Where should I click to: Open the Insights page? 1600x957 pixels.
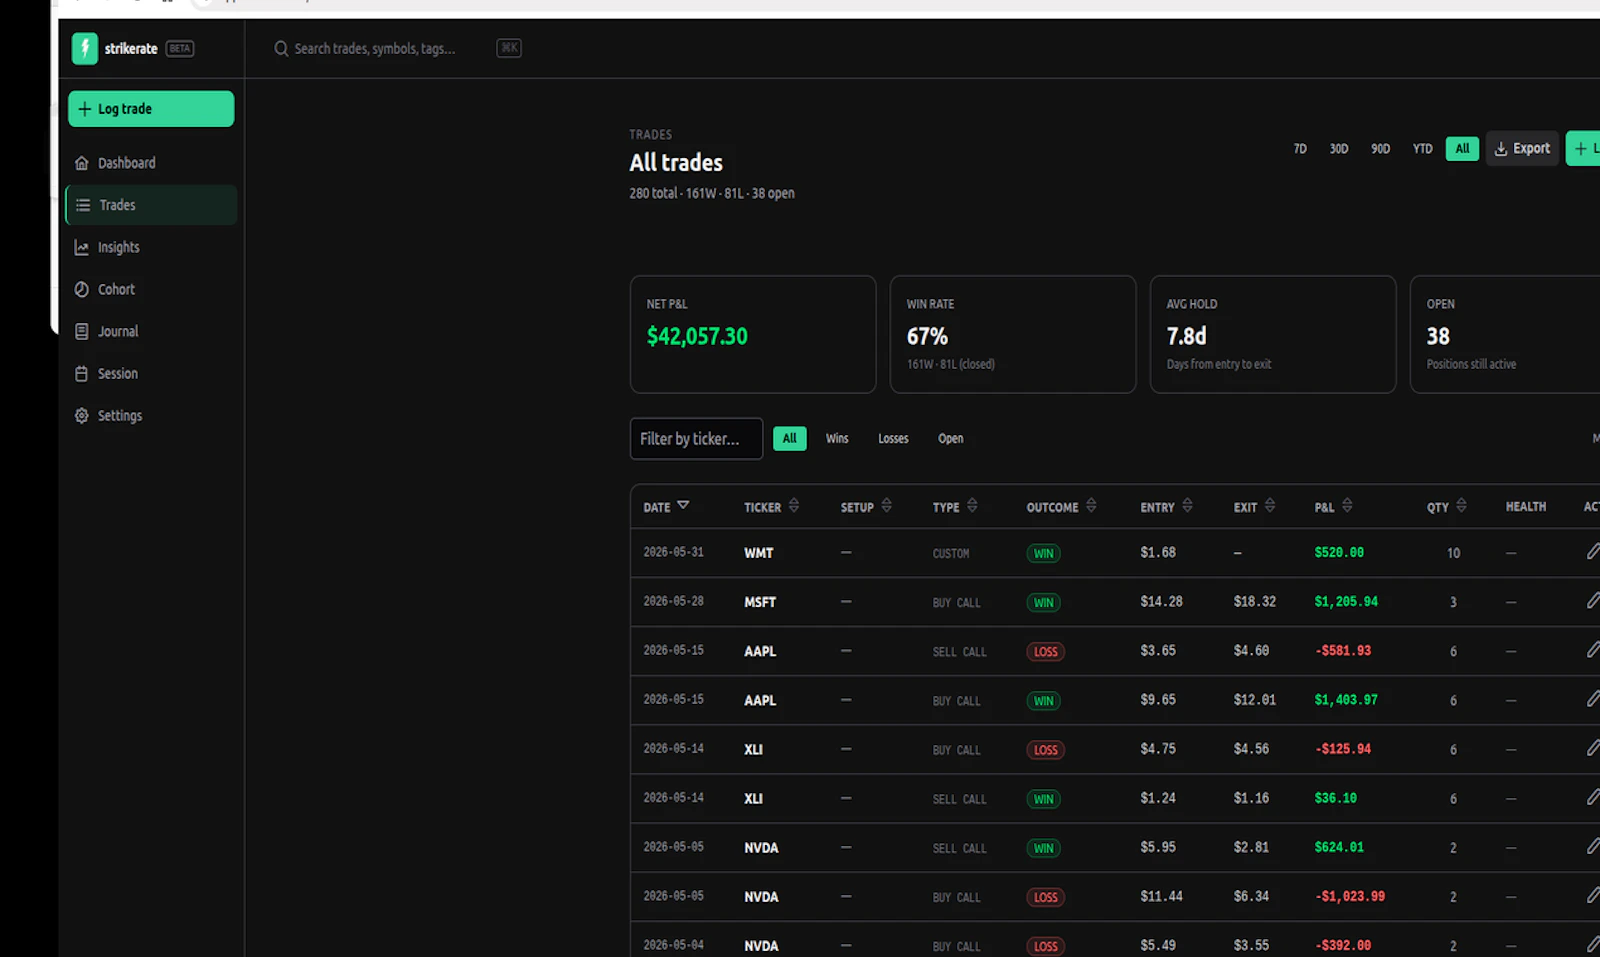point(151,247)
